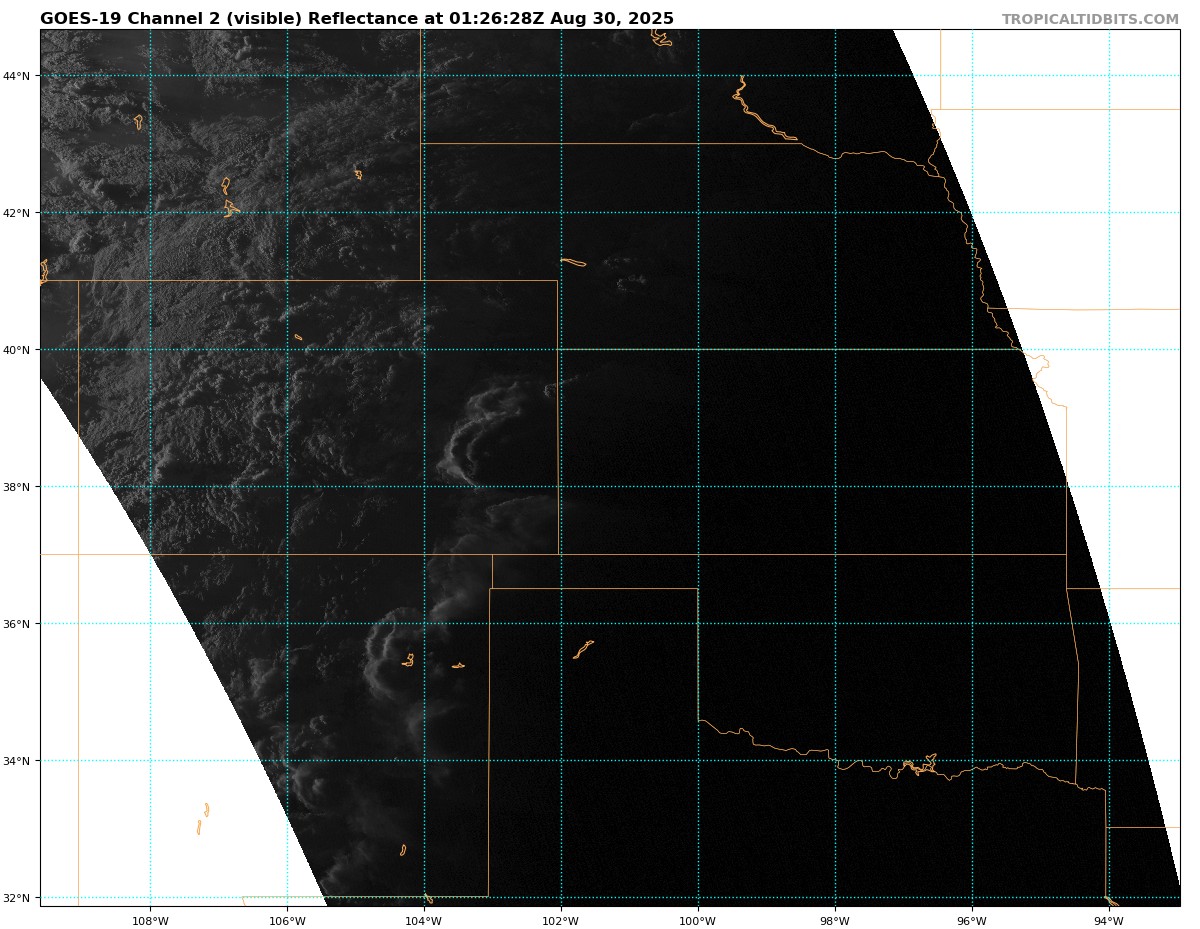Click the 102°W longitude label
This screenshot has width=1200, height=929.
[561, 921]
